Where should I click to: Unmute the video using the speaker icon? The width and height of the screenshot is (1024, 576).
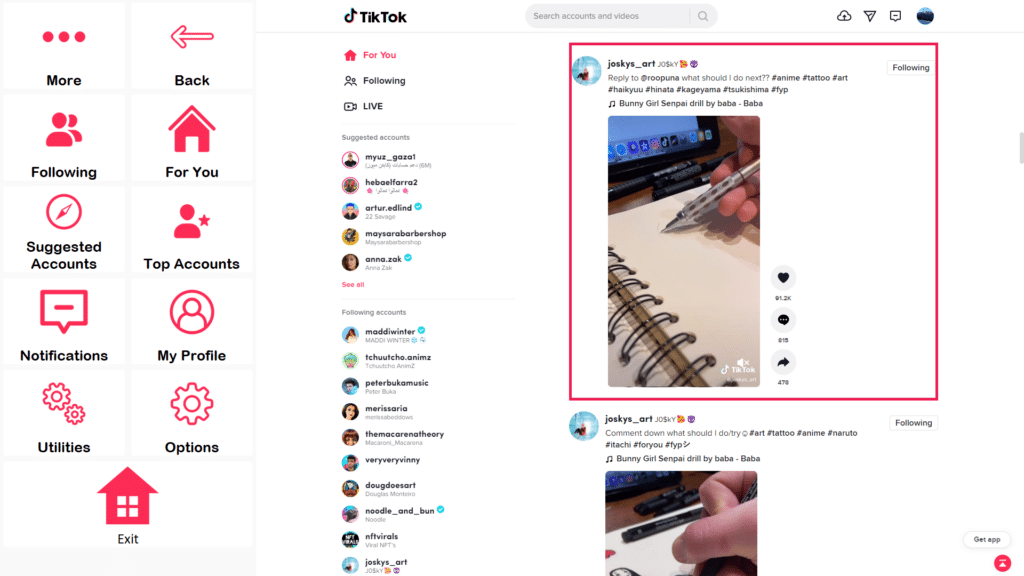point(743,362)
